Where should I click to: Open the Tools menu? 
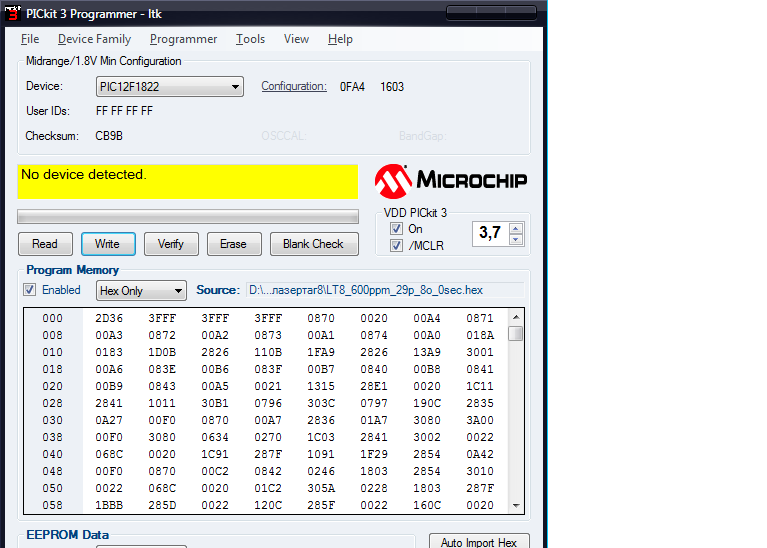[x=250, y=39]
